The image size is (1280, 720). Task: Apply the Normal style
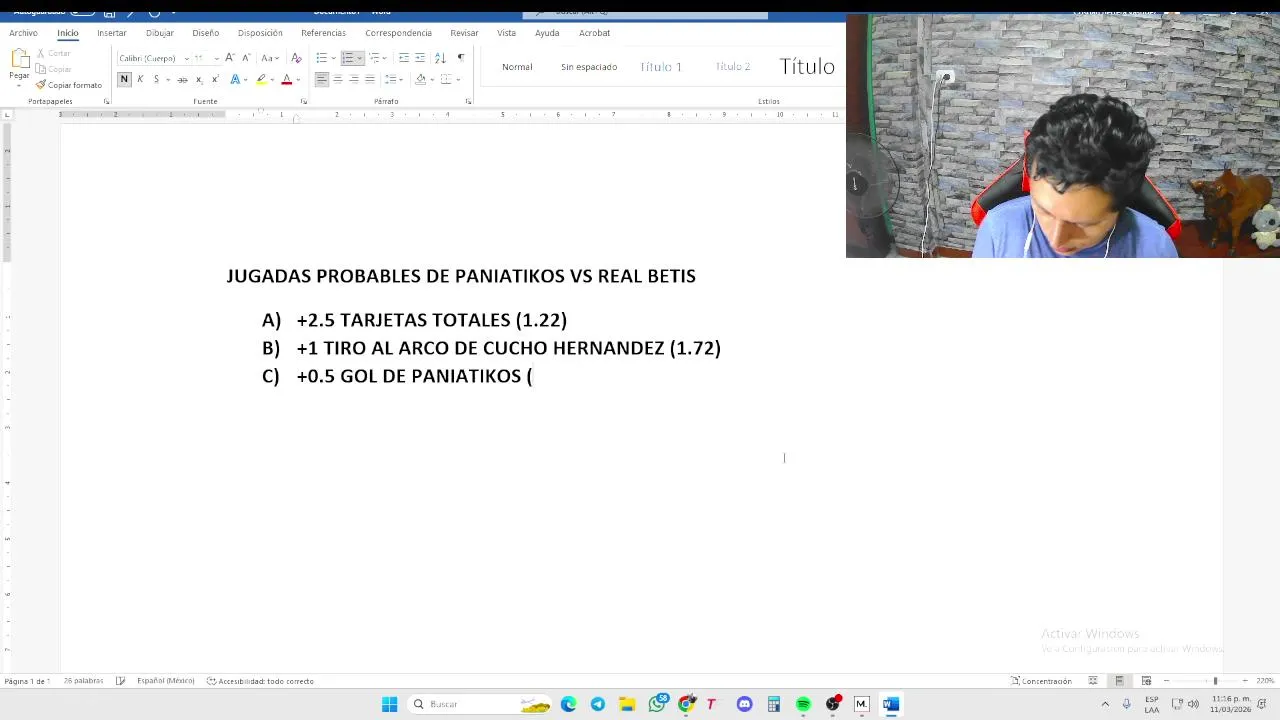(517, 67)
